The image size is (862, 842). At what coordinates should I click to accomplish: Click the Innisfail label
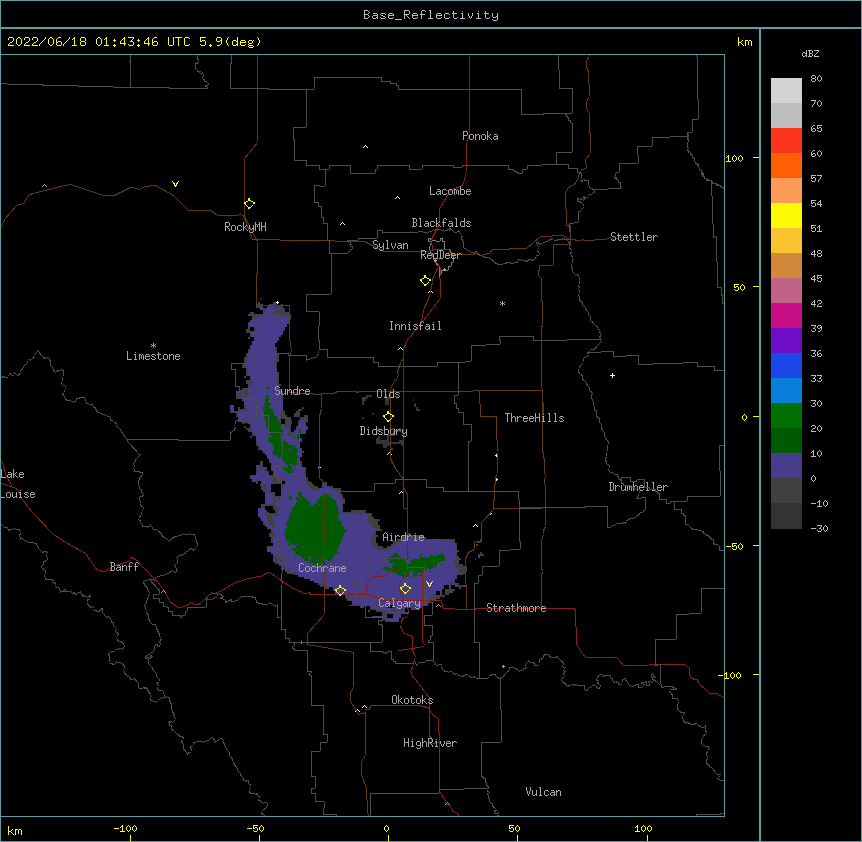pyautogui.click(x=415, y=326)
